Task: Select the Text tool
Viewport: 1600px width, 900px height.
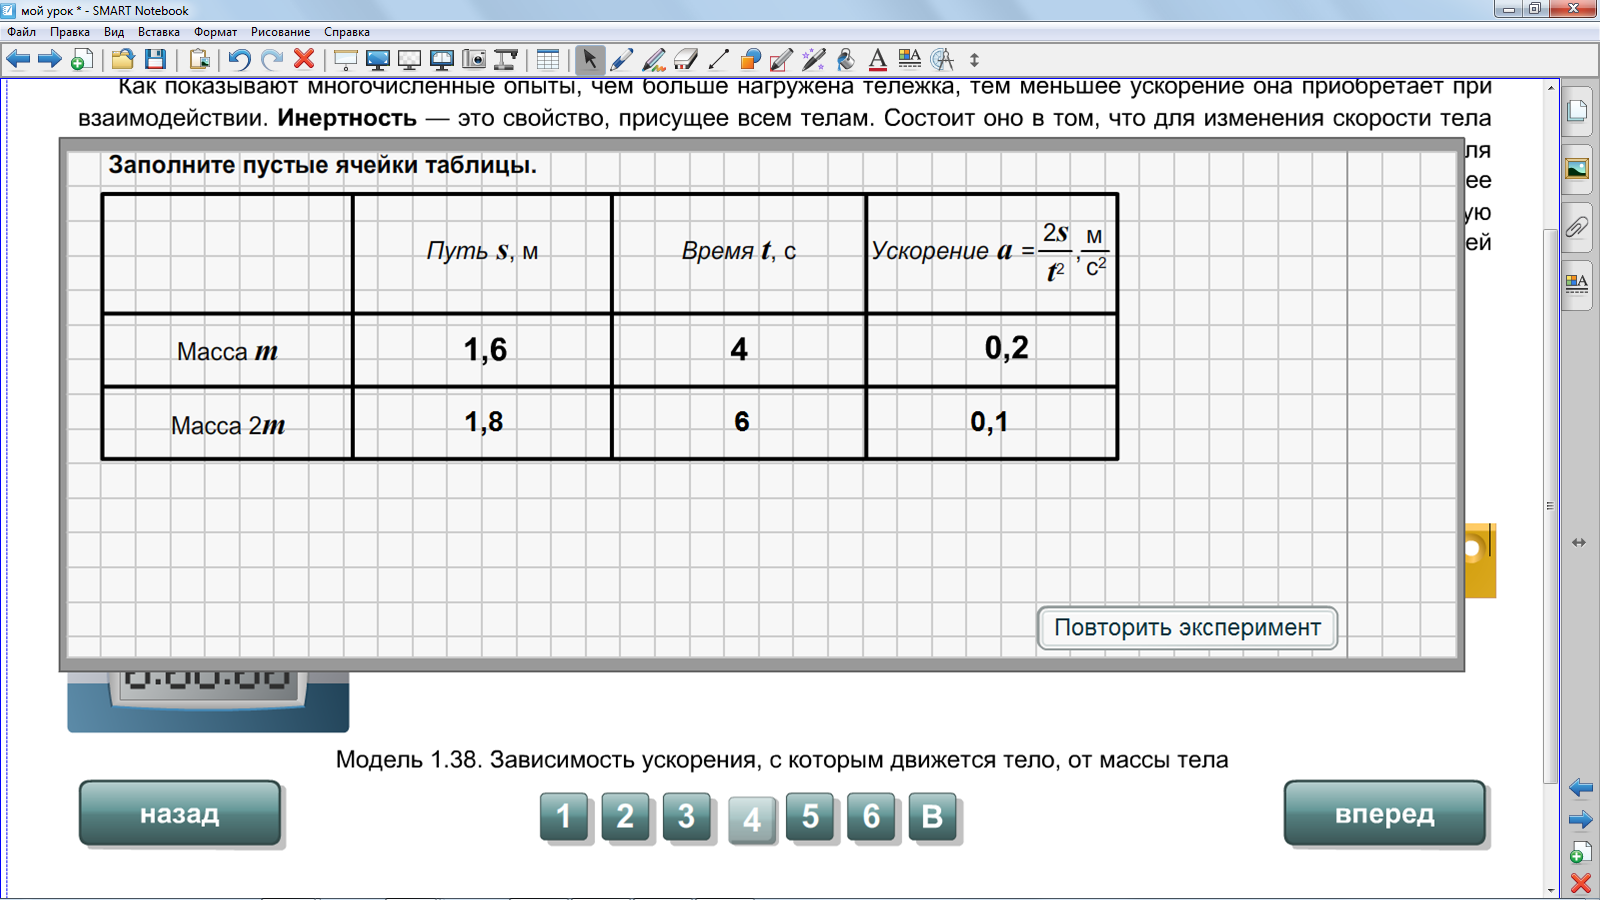Action: [x=878, y=60]
